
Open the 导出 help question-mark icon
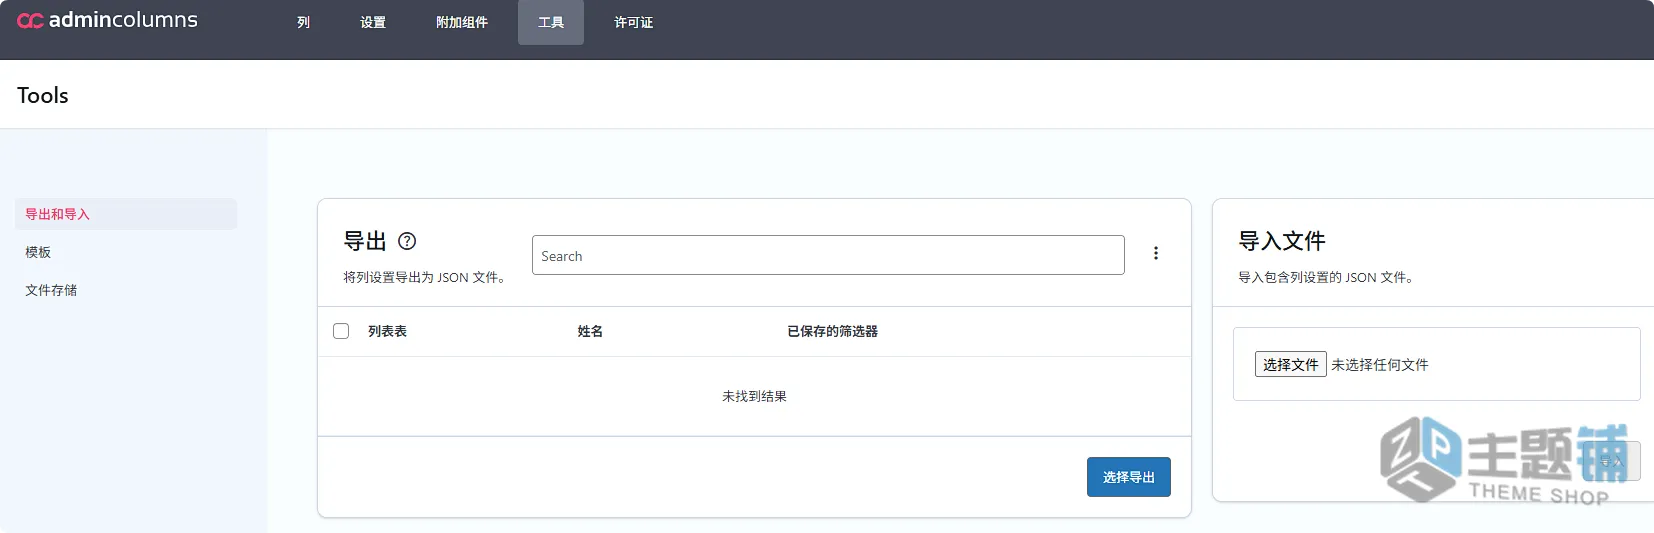coord(407,241)
